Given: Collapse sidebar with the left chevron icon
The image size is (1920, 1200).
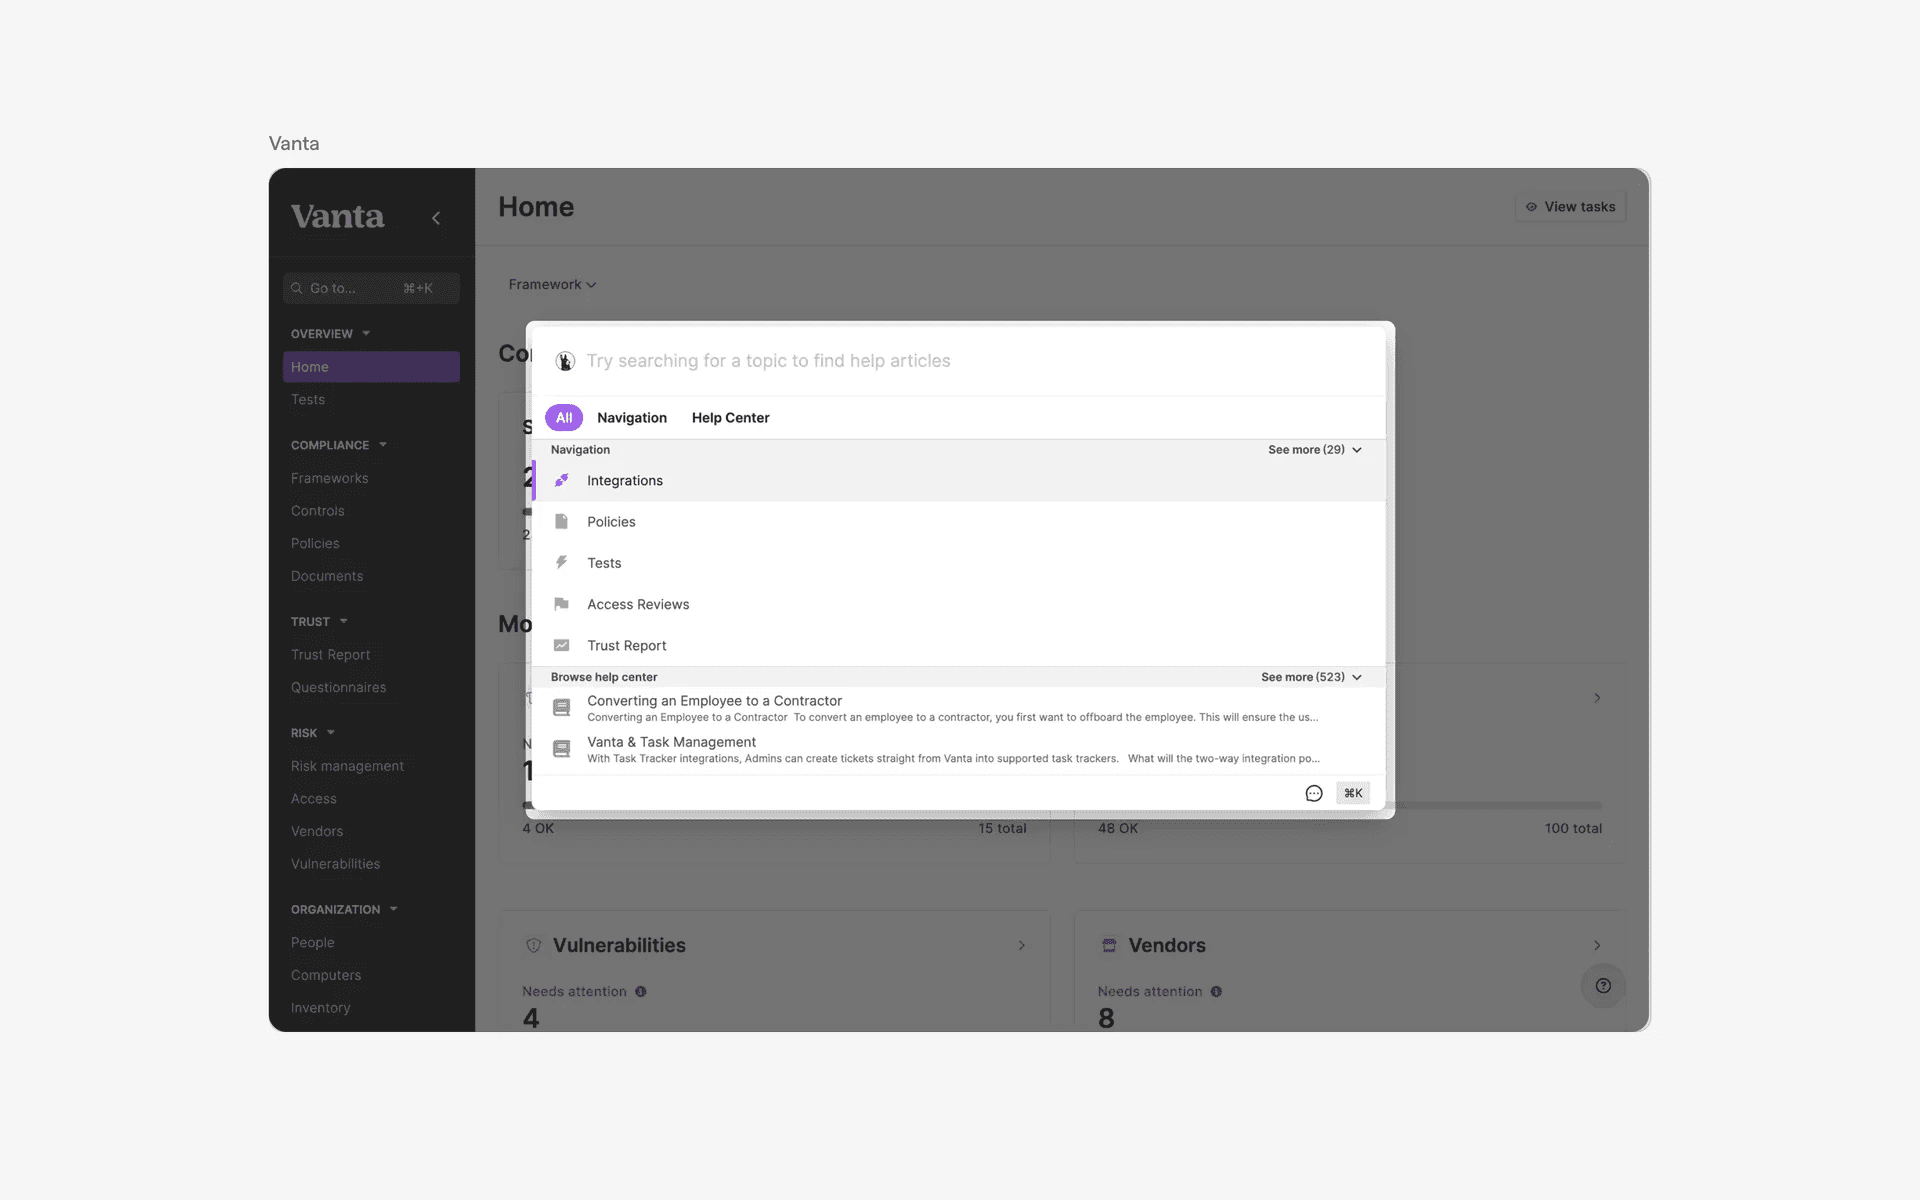Looking at the screenshot, I should pos(436,218).
